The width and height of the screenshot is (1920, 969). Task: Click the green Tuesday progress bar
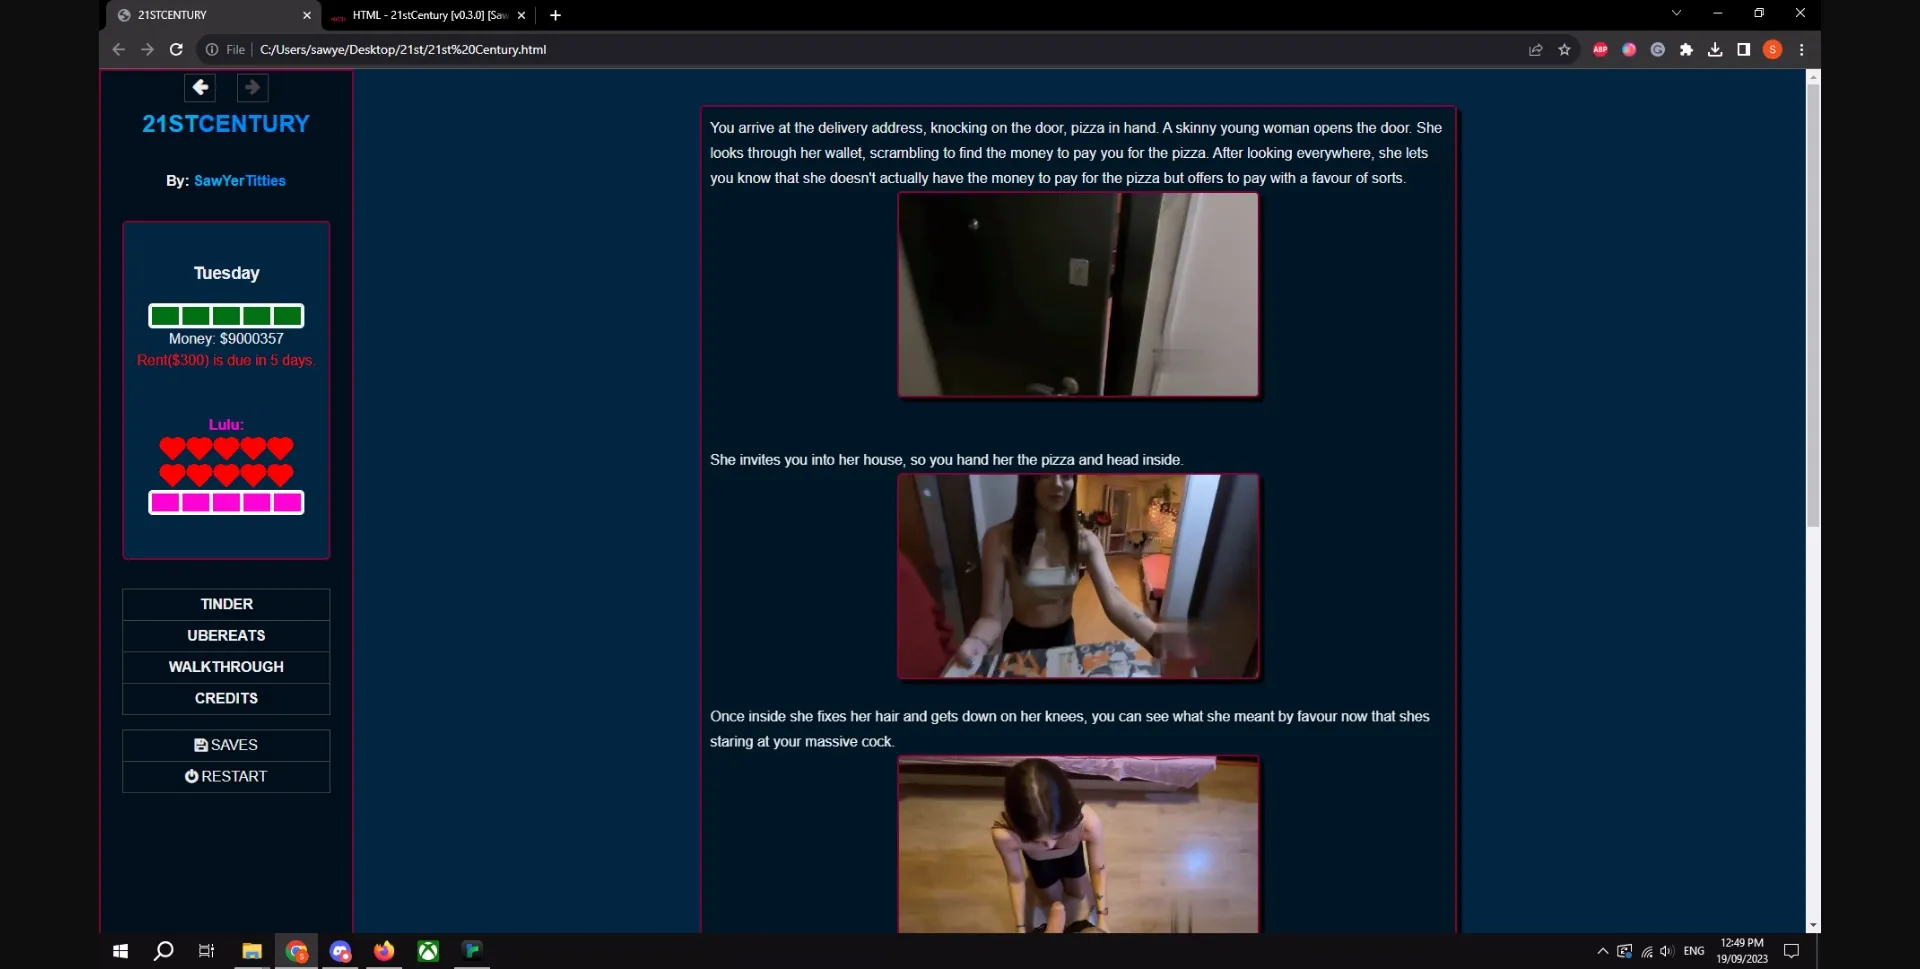click(226, 315)
